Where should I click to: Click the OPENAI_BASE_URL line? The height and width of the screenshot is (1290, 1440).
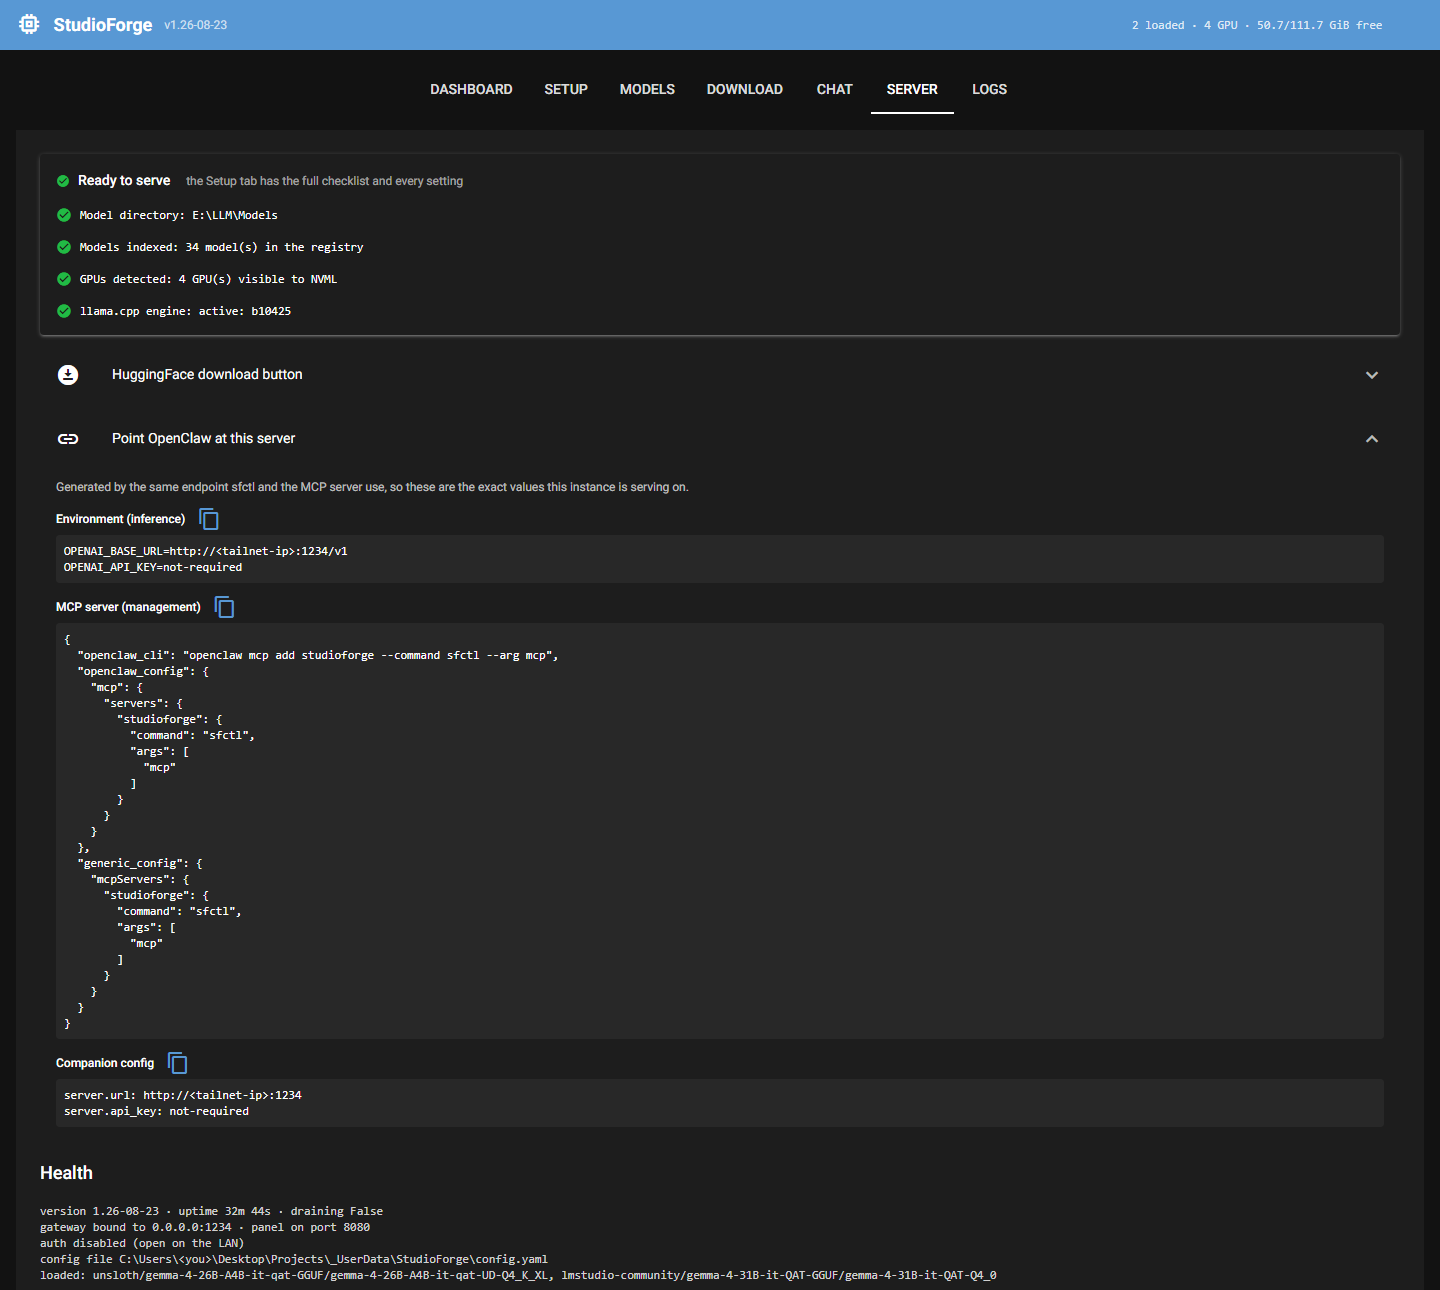tap(206, 551)
